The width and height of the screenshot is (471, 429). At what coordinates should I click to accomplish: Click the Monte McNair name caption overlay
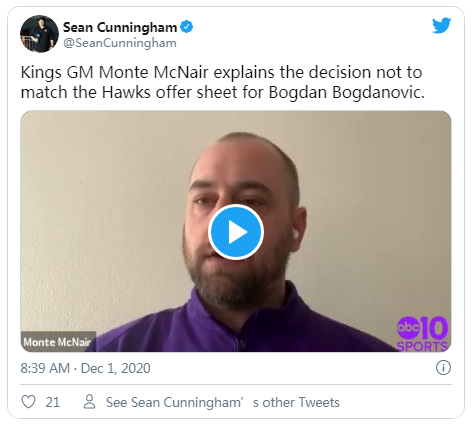(58, 342)
